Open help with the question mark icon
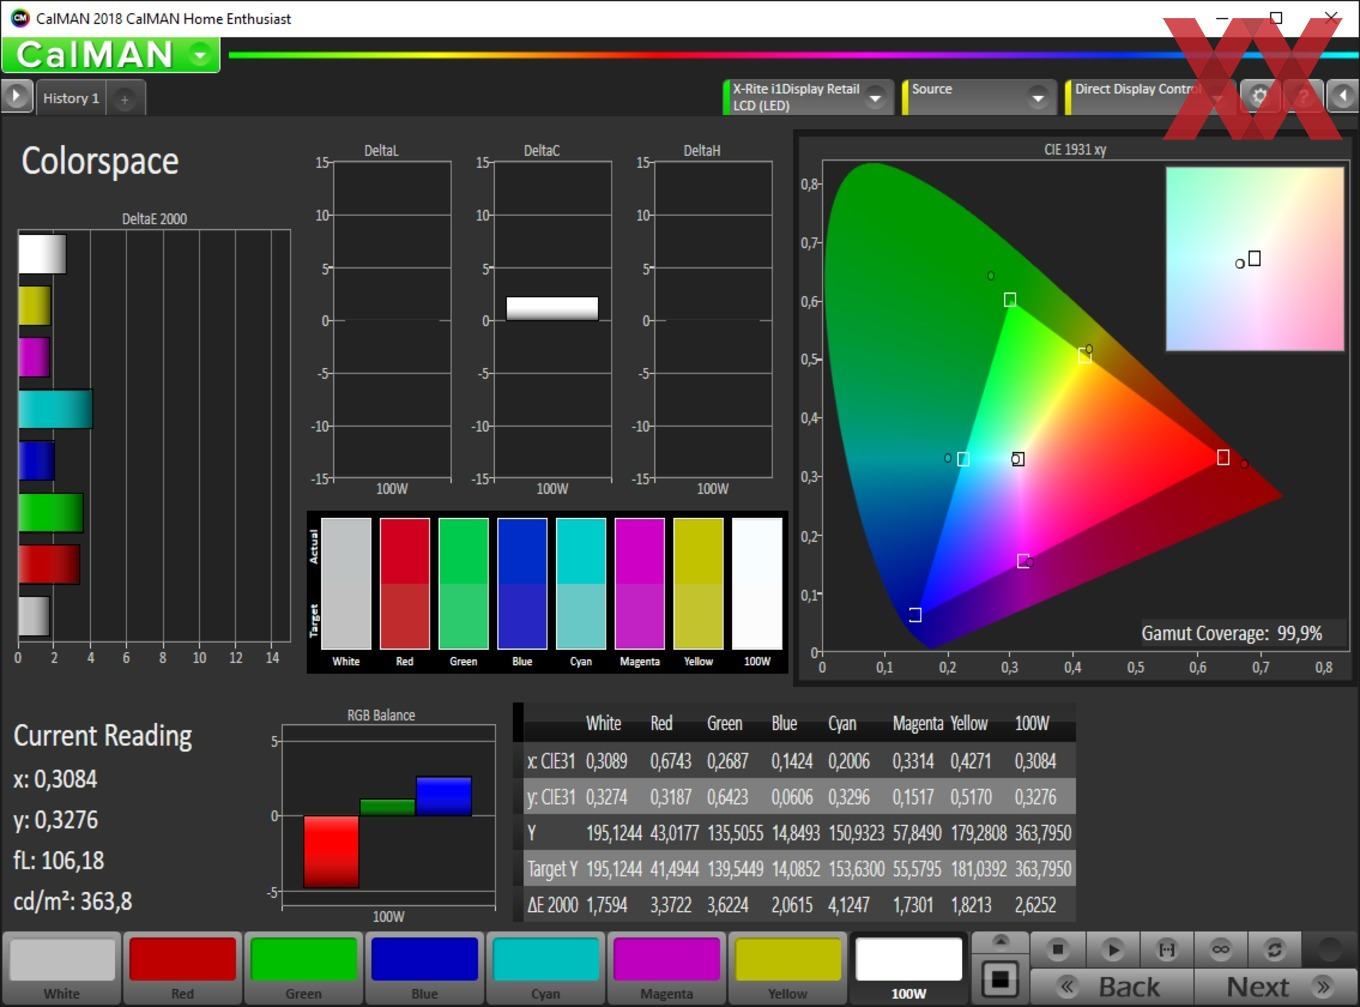The image size is (1360, 1007). click(1303, 96)
